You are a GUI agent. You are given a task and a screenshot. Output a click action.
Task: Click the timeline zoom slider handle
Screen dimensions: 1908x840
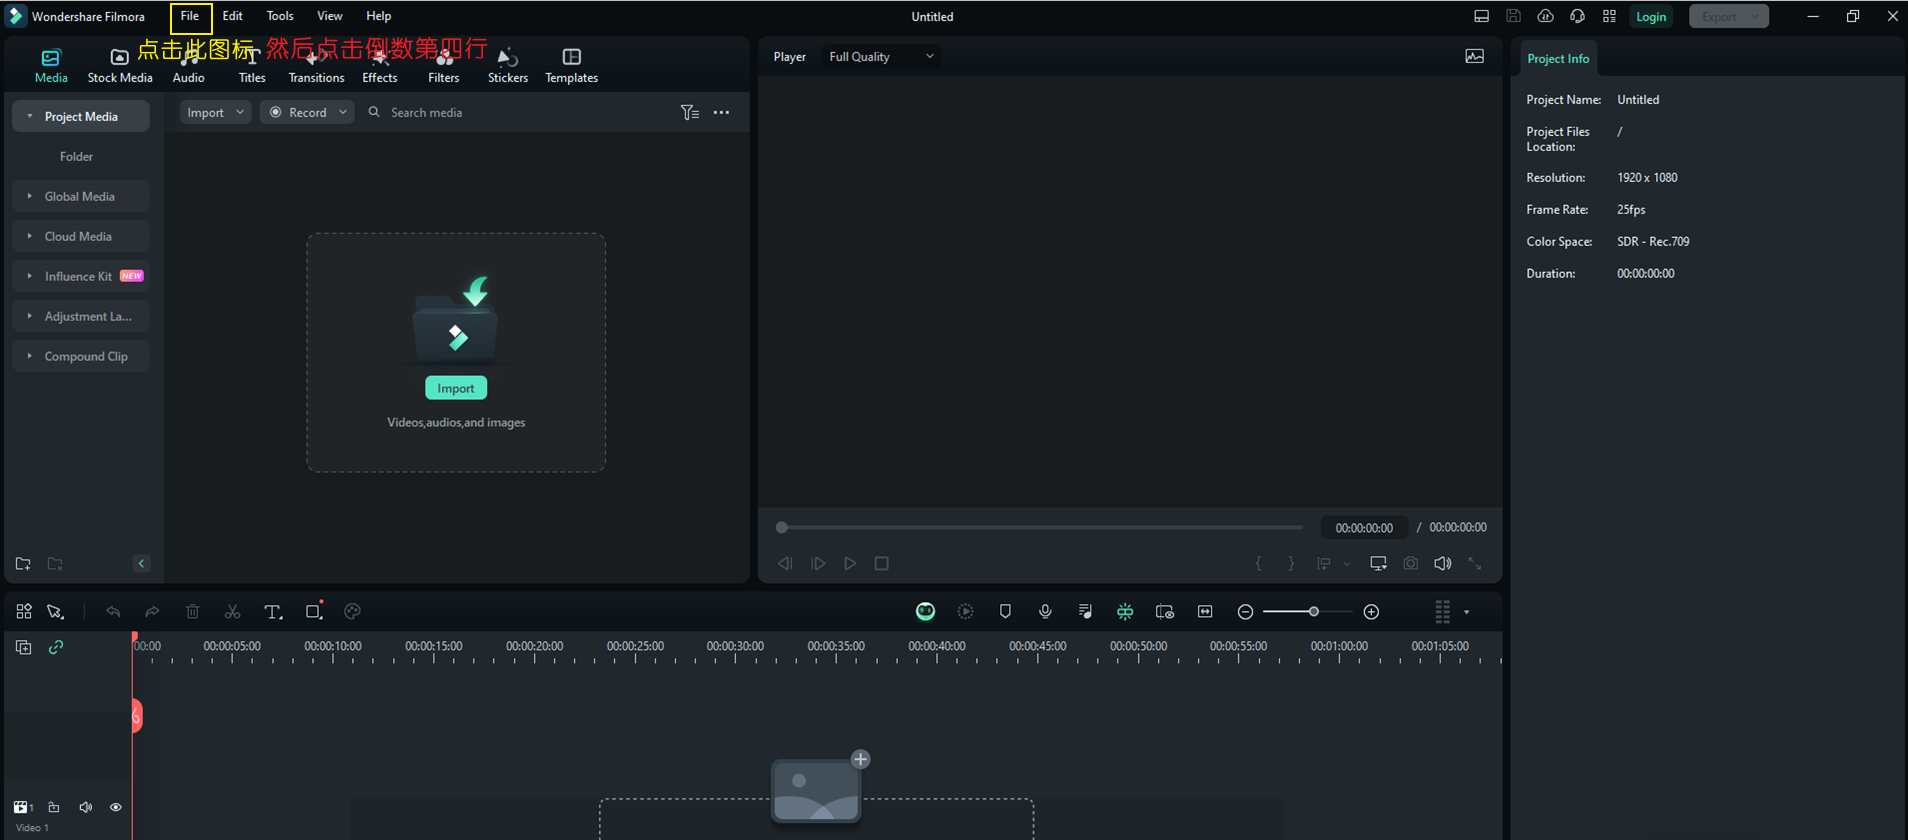click(x=1314, y=612)
